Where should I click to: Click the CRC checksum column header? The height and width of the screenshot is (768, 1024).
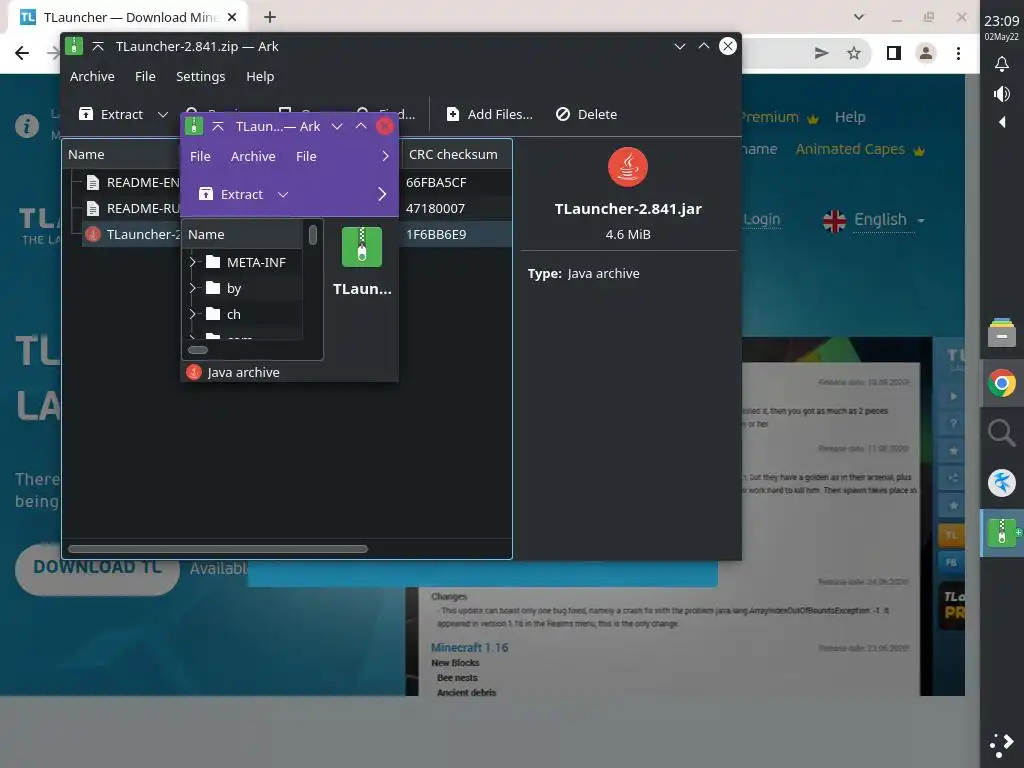point(453,155)
